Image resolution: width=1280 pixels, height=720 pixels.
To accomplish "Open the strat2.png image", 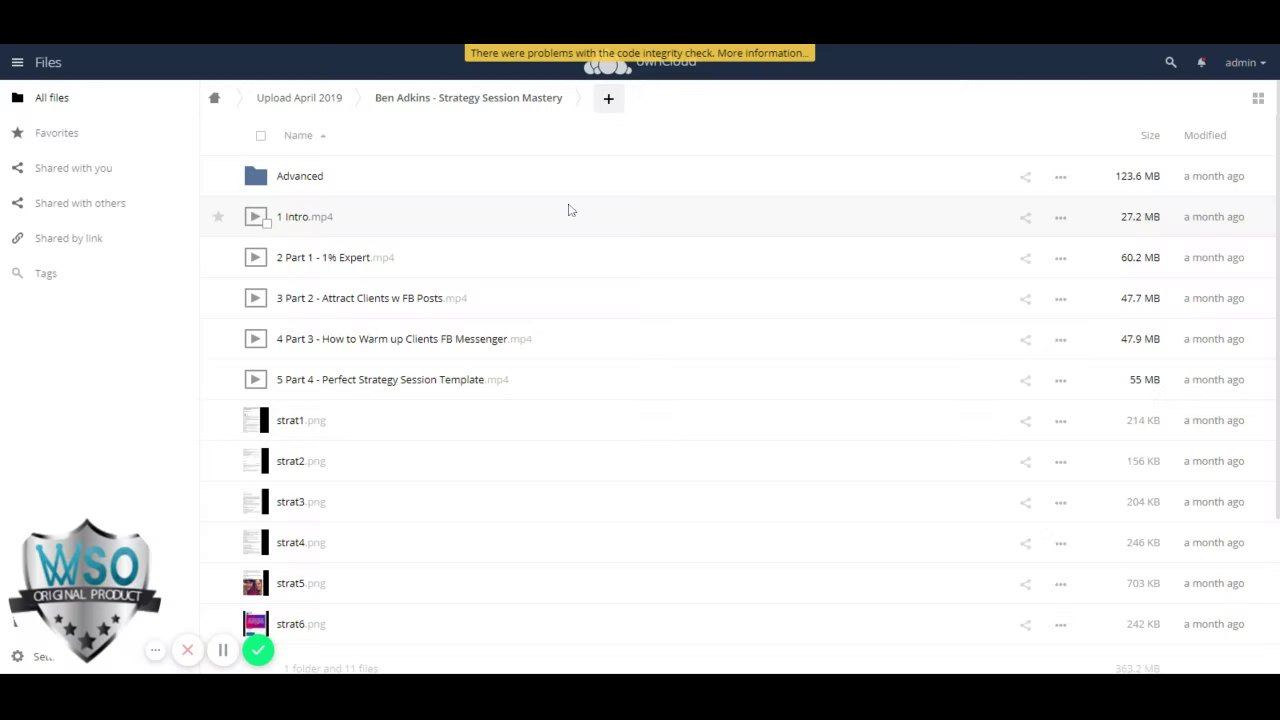I will pyautogui.click(x=301, y=461).
